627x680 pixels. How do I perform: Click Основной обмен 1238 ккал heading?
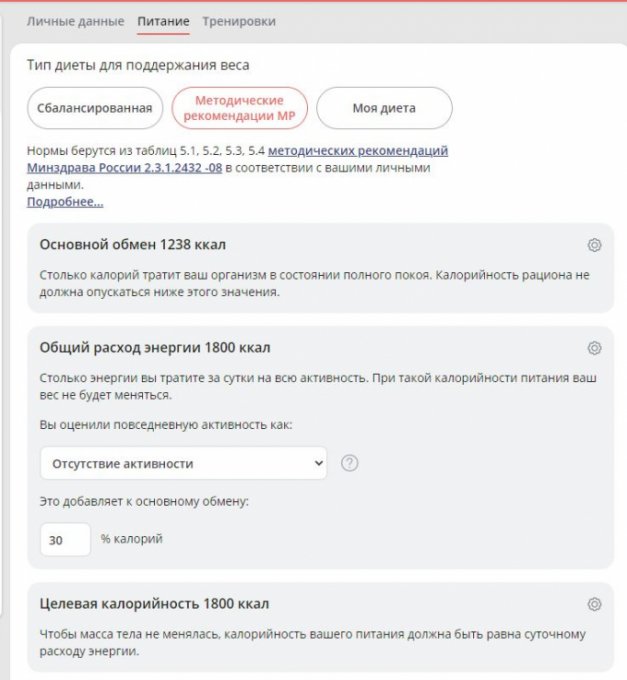pyautogui.click(x=133, y=245)
